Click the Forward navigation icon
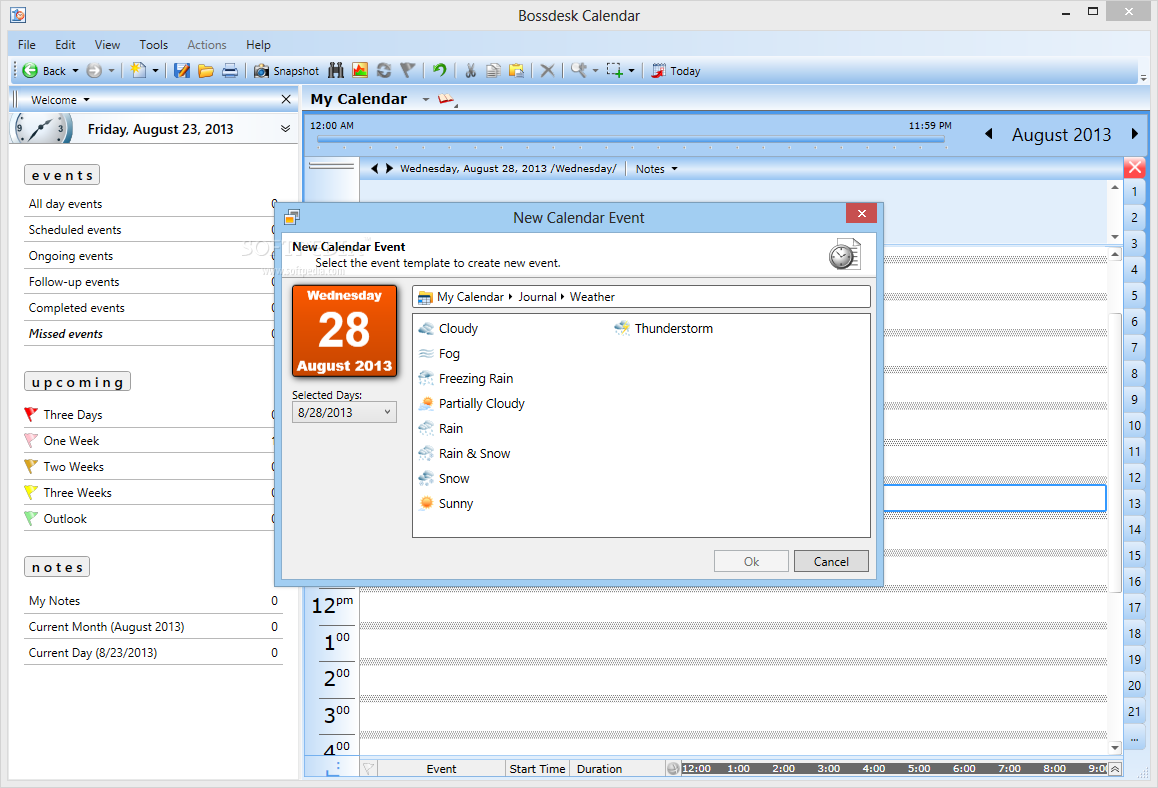The height and width of the screenshot is (788, 1158). (94, 71)
